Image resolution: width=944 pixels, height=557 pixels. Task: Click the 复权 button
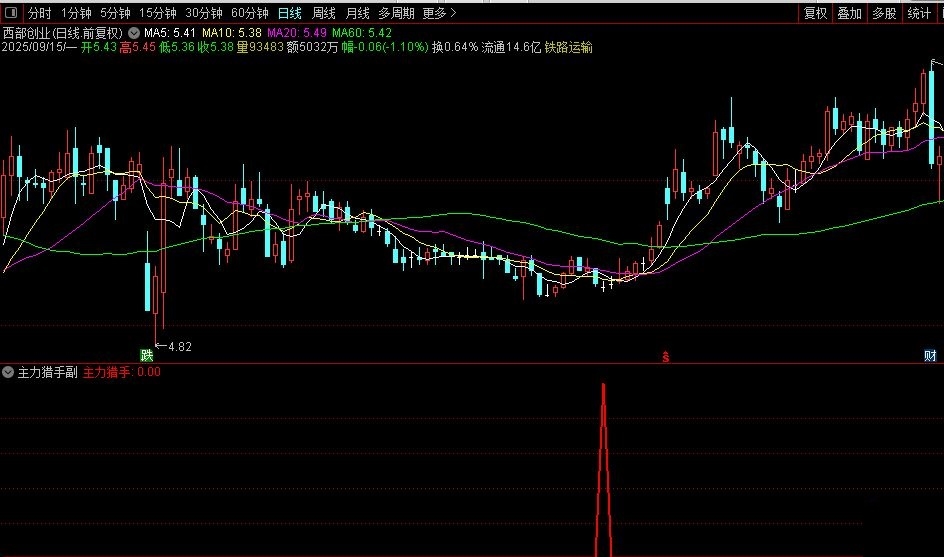816,13
